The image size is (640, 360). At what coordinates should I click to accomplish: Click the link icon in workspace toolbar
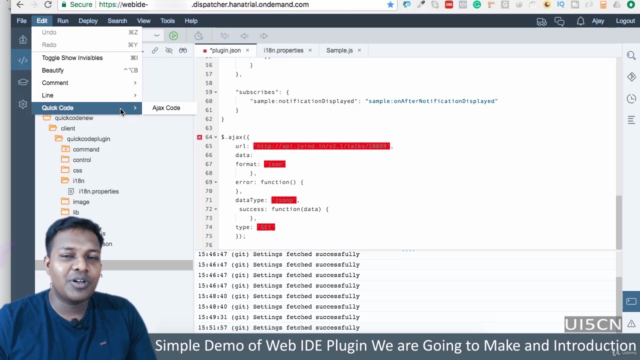pyautogui.click(x=155, y=51)
